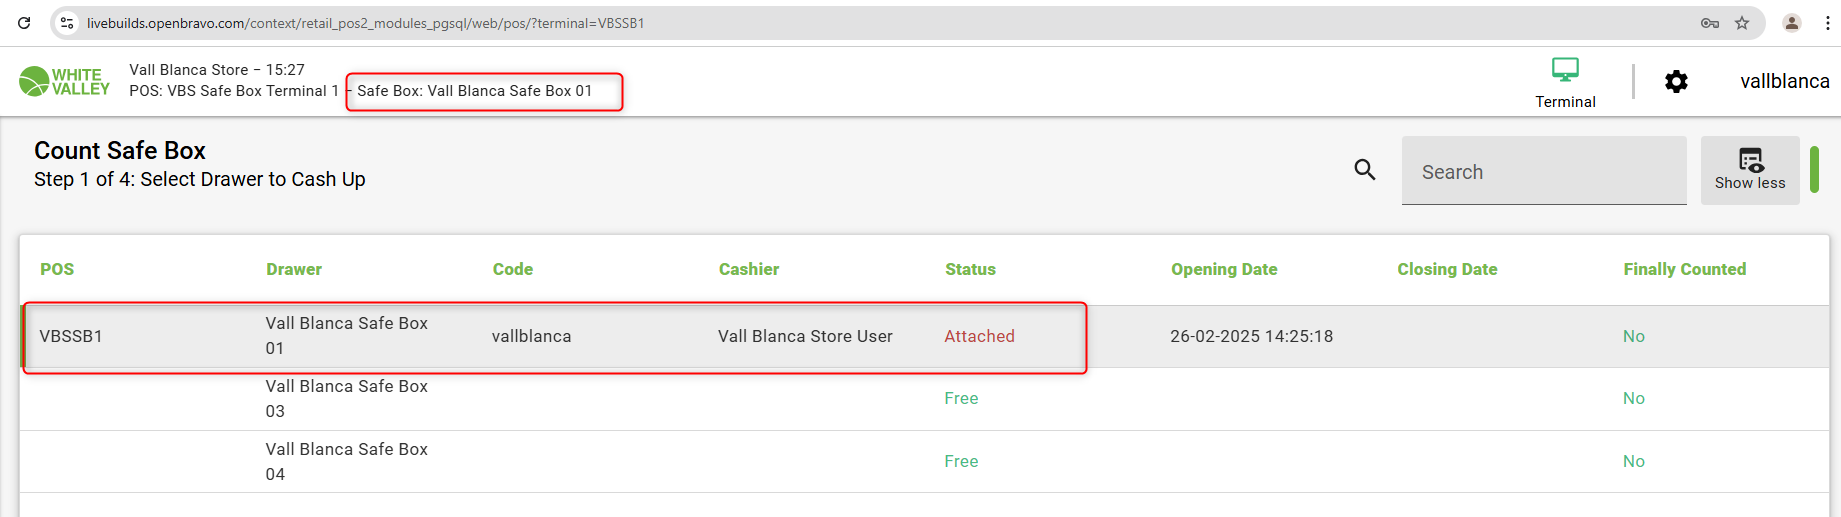1841x517 pixels.
Task: Reload the browser page
Action: point(24,23)
